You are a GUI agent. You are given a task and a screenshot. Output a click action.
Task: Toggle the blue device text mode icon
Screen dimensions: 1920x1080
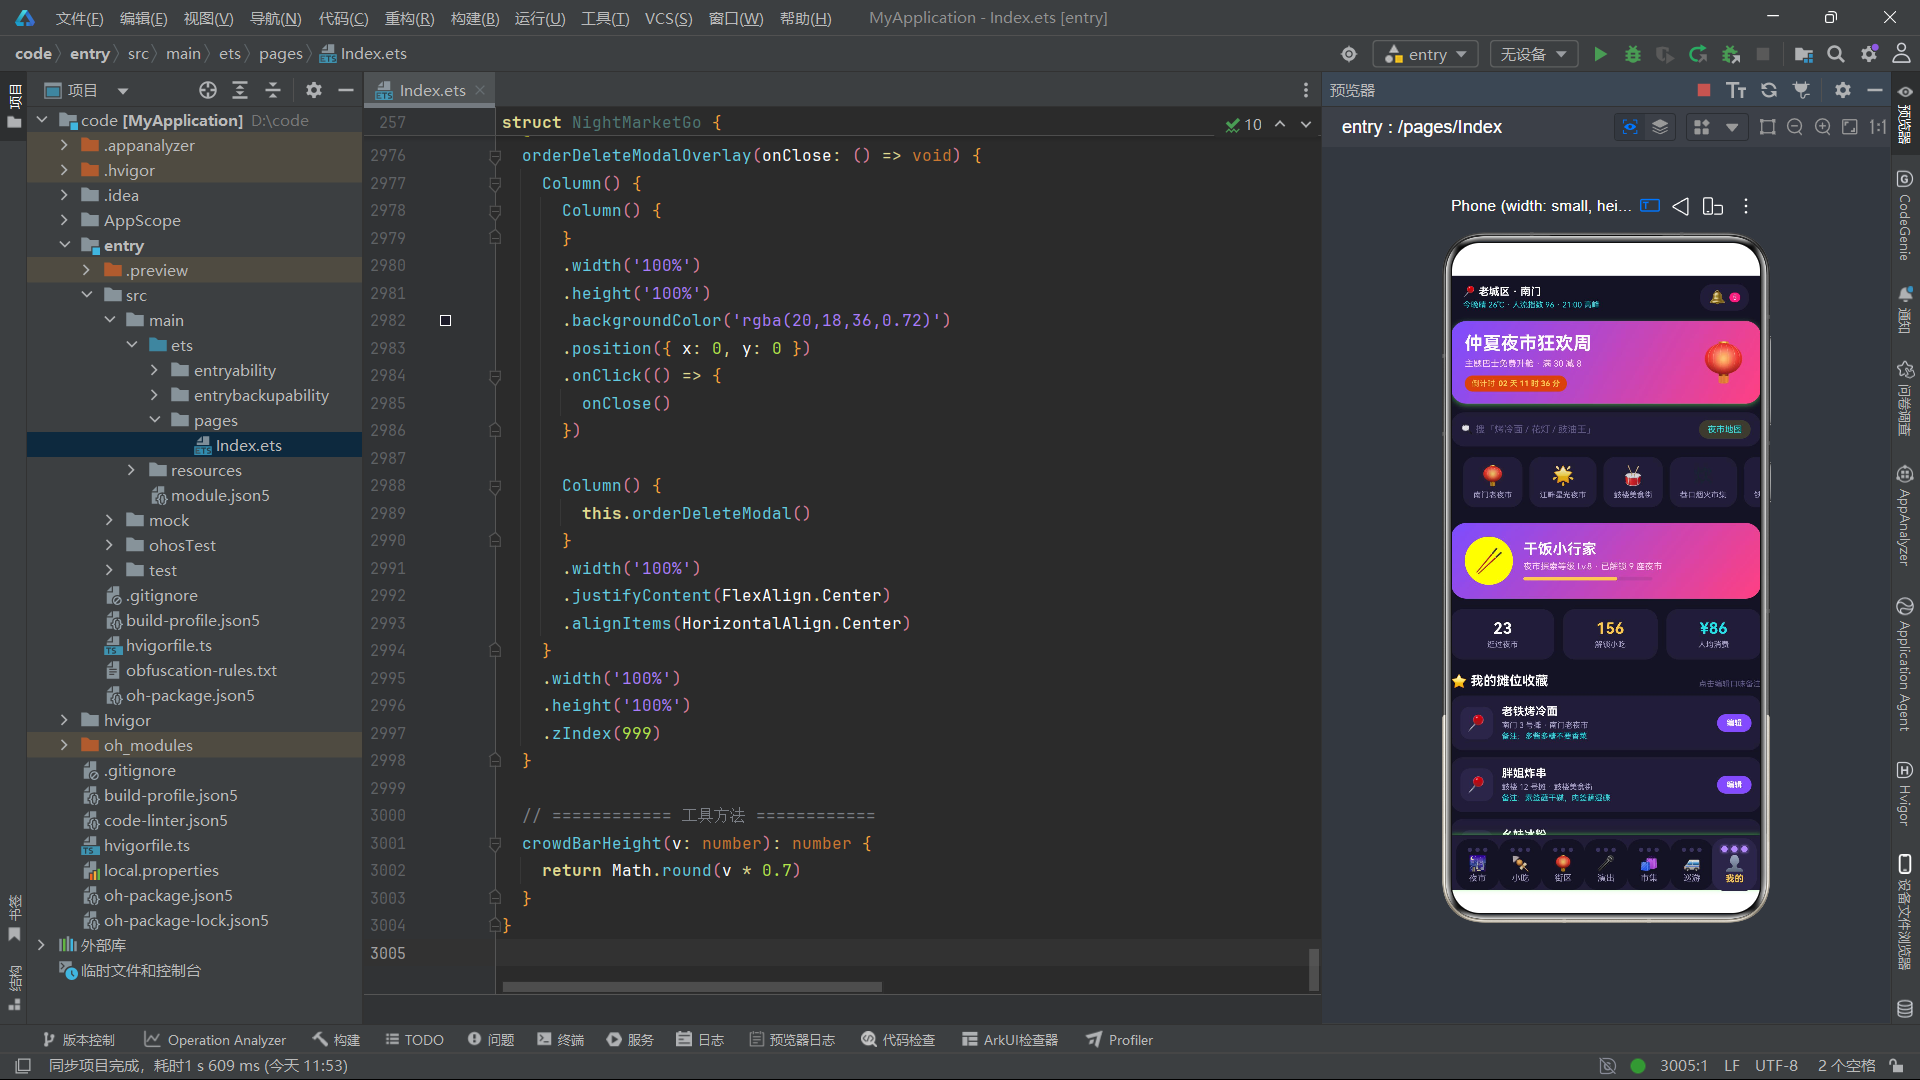click(x=1650, y=206)
